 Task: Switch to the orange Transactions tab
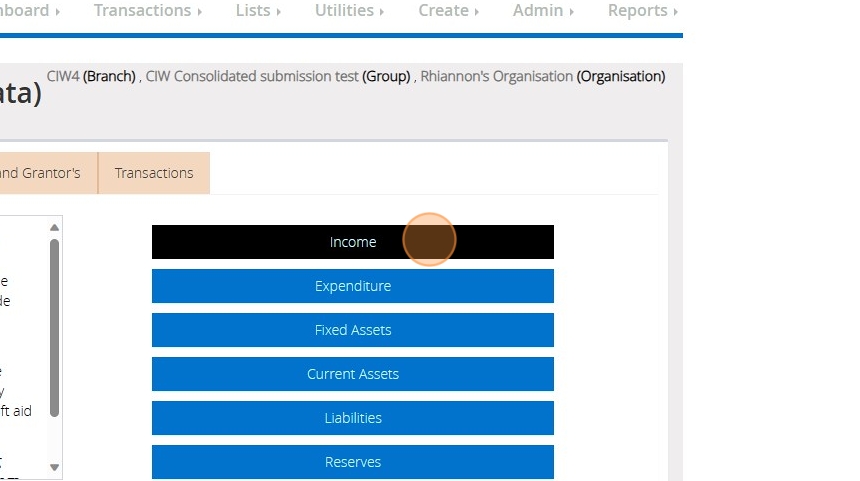point(154,173)
